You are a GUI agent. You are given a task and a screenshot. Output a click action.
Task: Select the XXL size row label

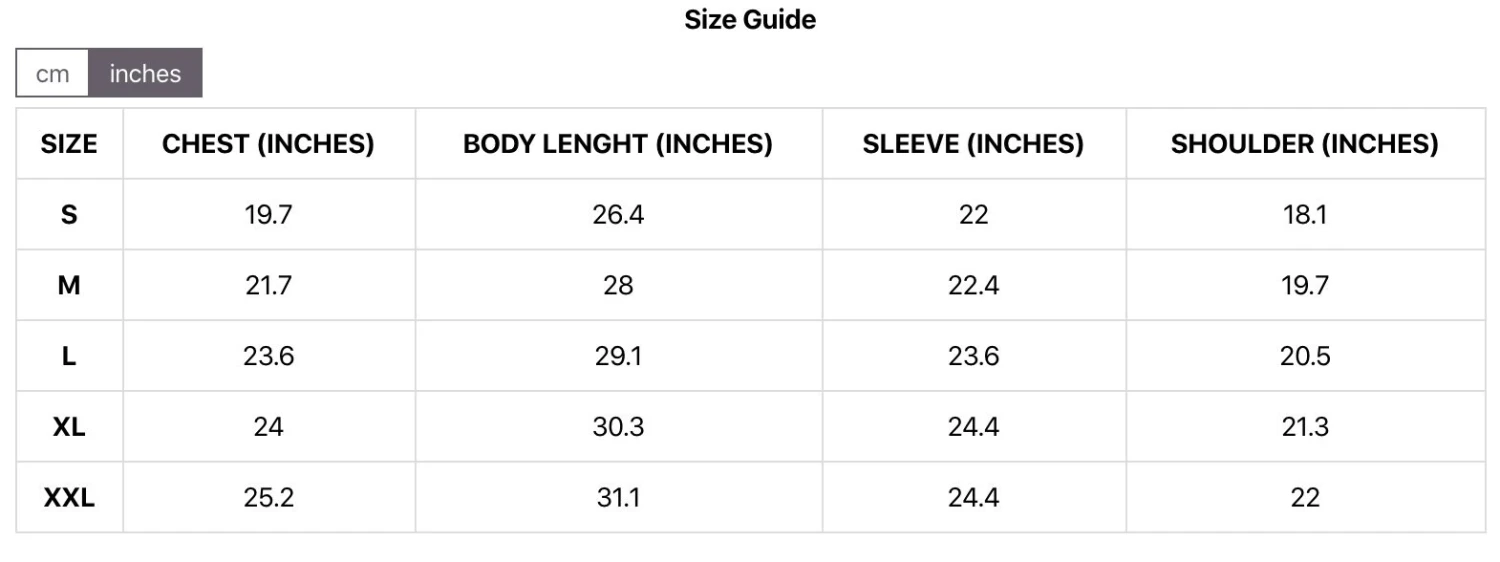tap(69, 497)
